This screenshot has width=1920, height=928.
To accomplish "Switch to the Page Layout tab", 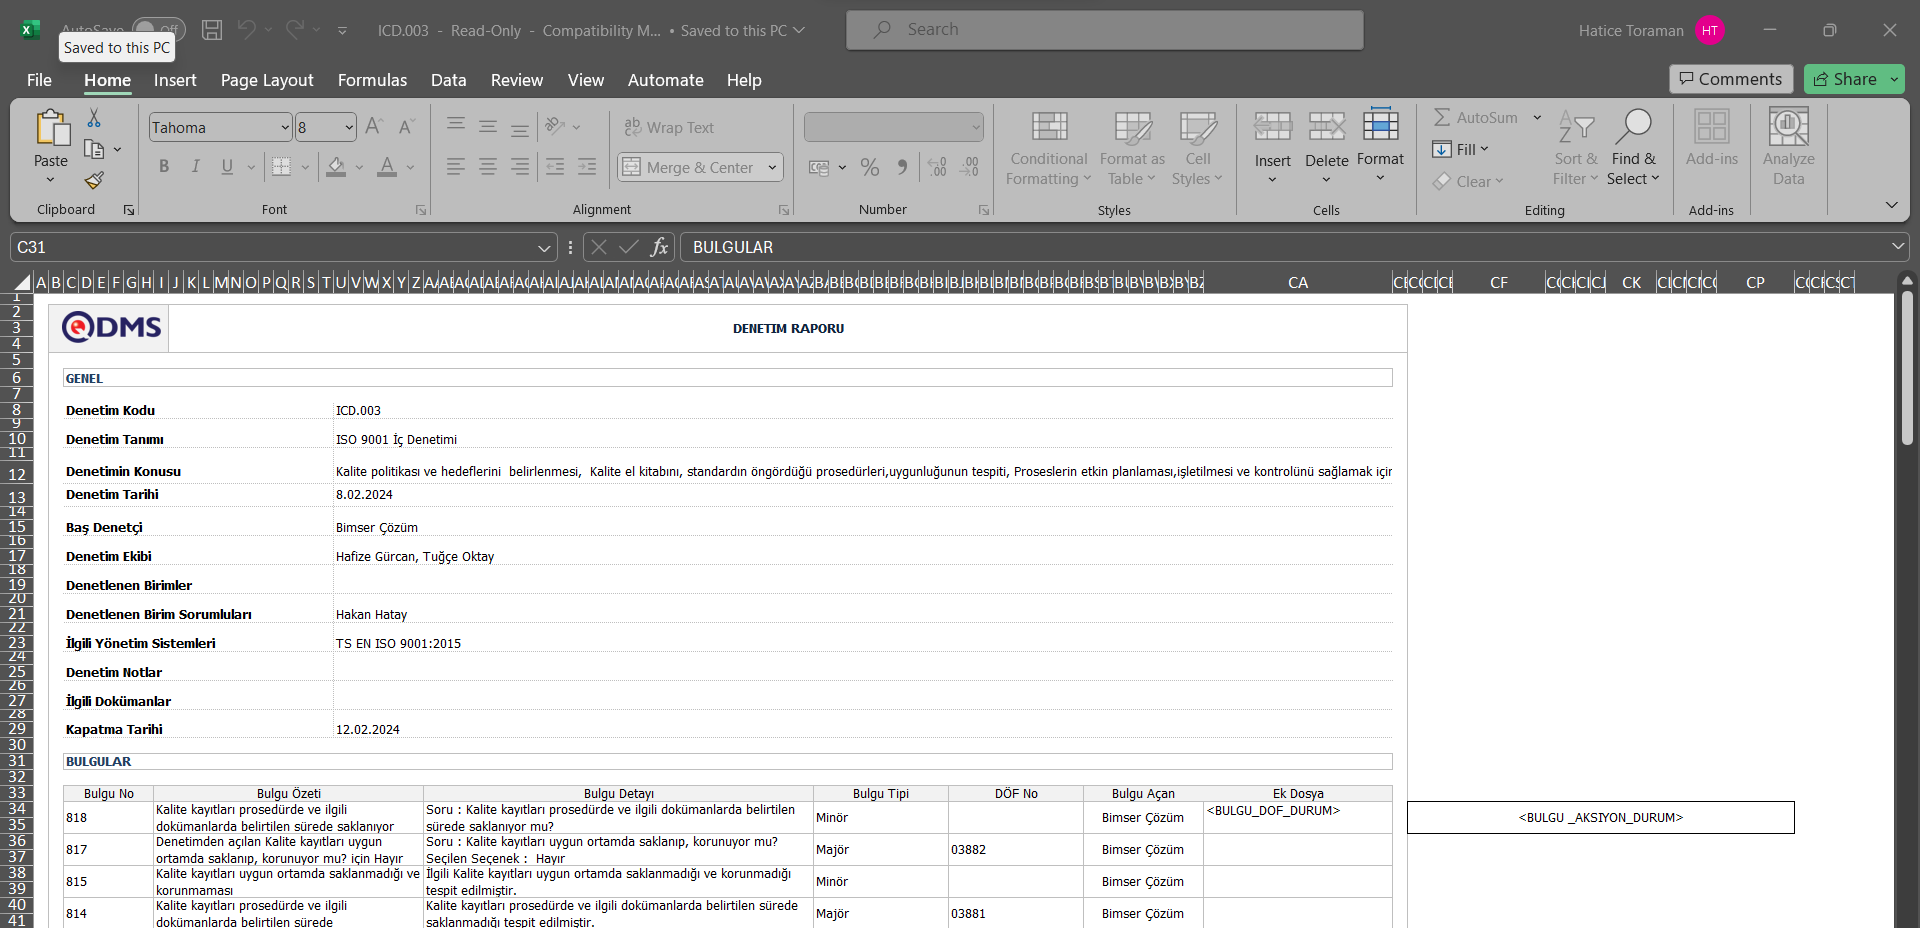I will 267,80.
